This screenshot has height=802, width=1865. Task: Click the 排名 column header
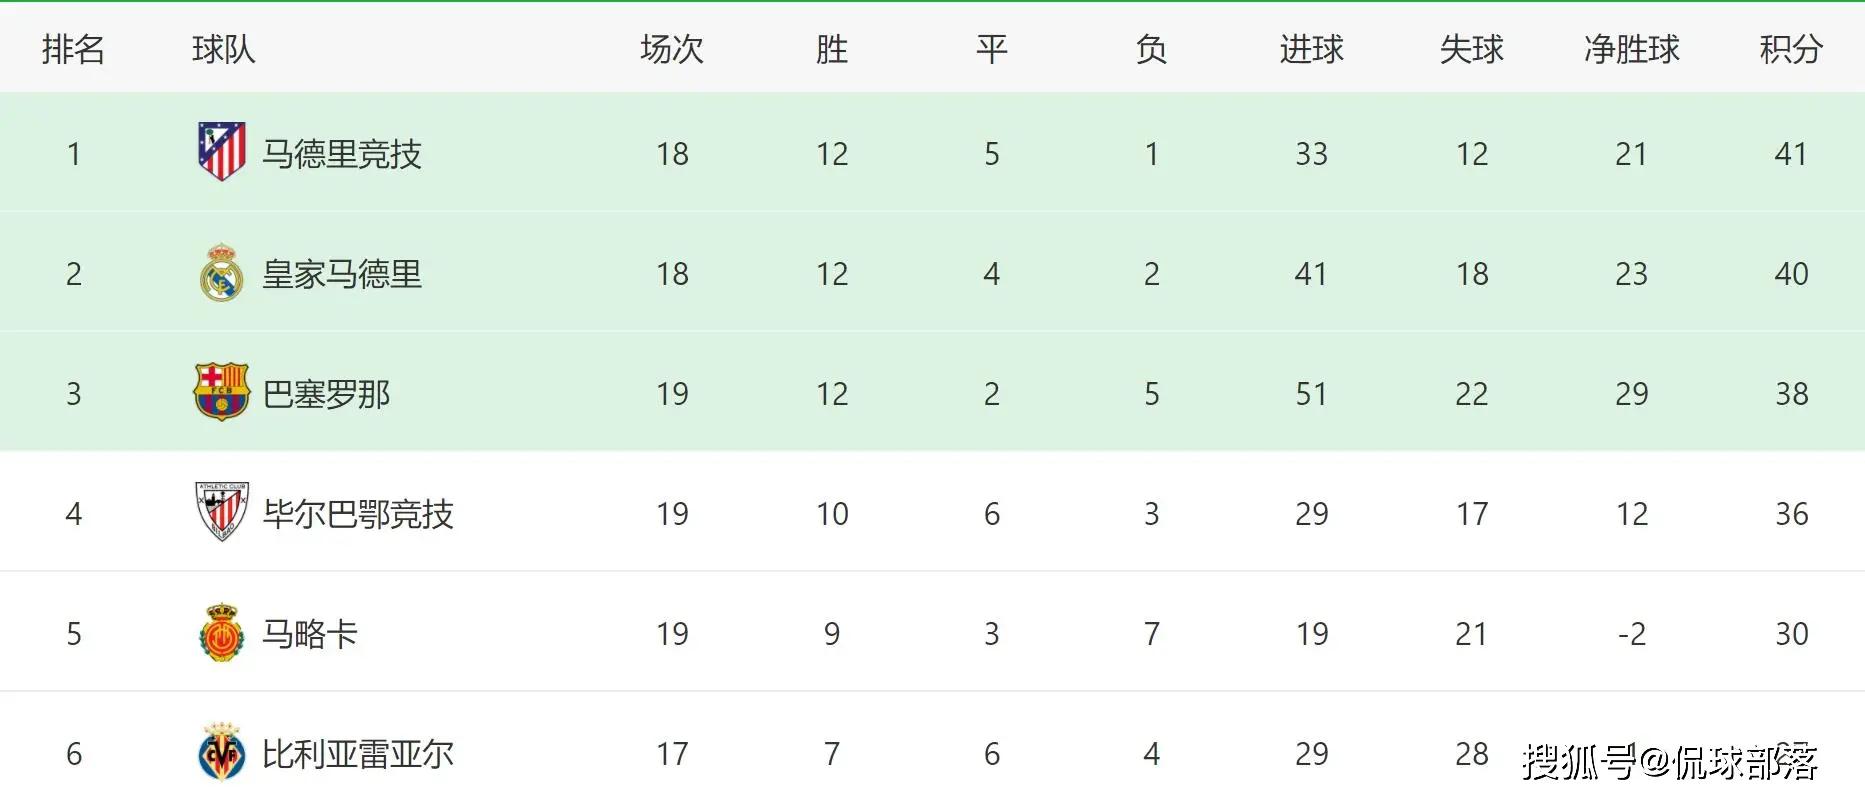pyautogui.click(x=73, y=49)
